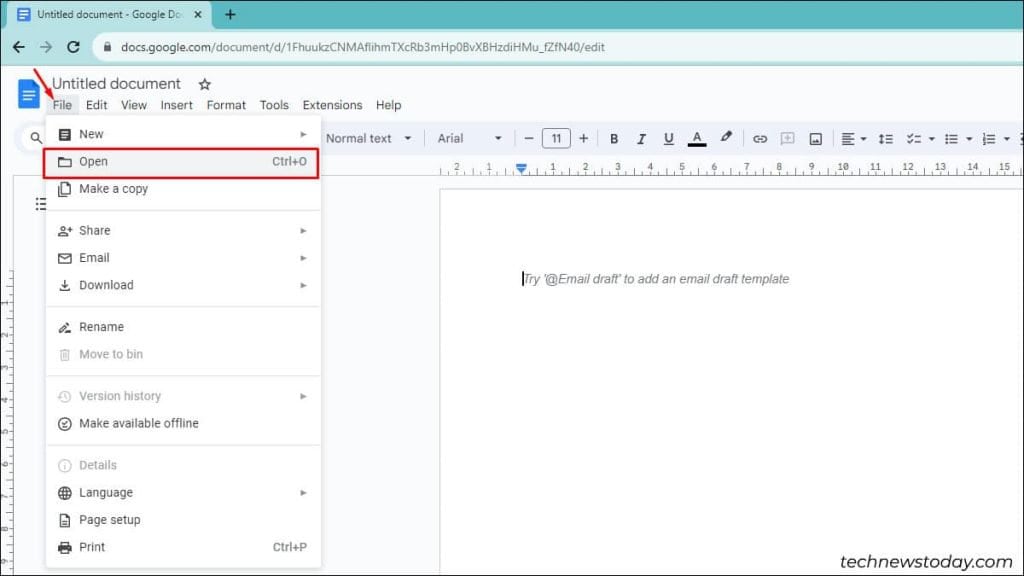This screenshot has height=576, width=1024.
Task: Choose Open in the File menu
Action: [182, 161]
